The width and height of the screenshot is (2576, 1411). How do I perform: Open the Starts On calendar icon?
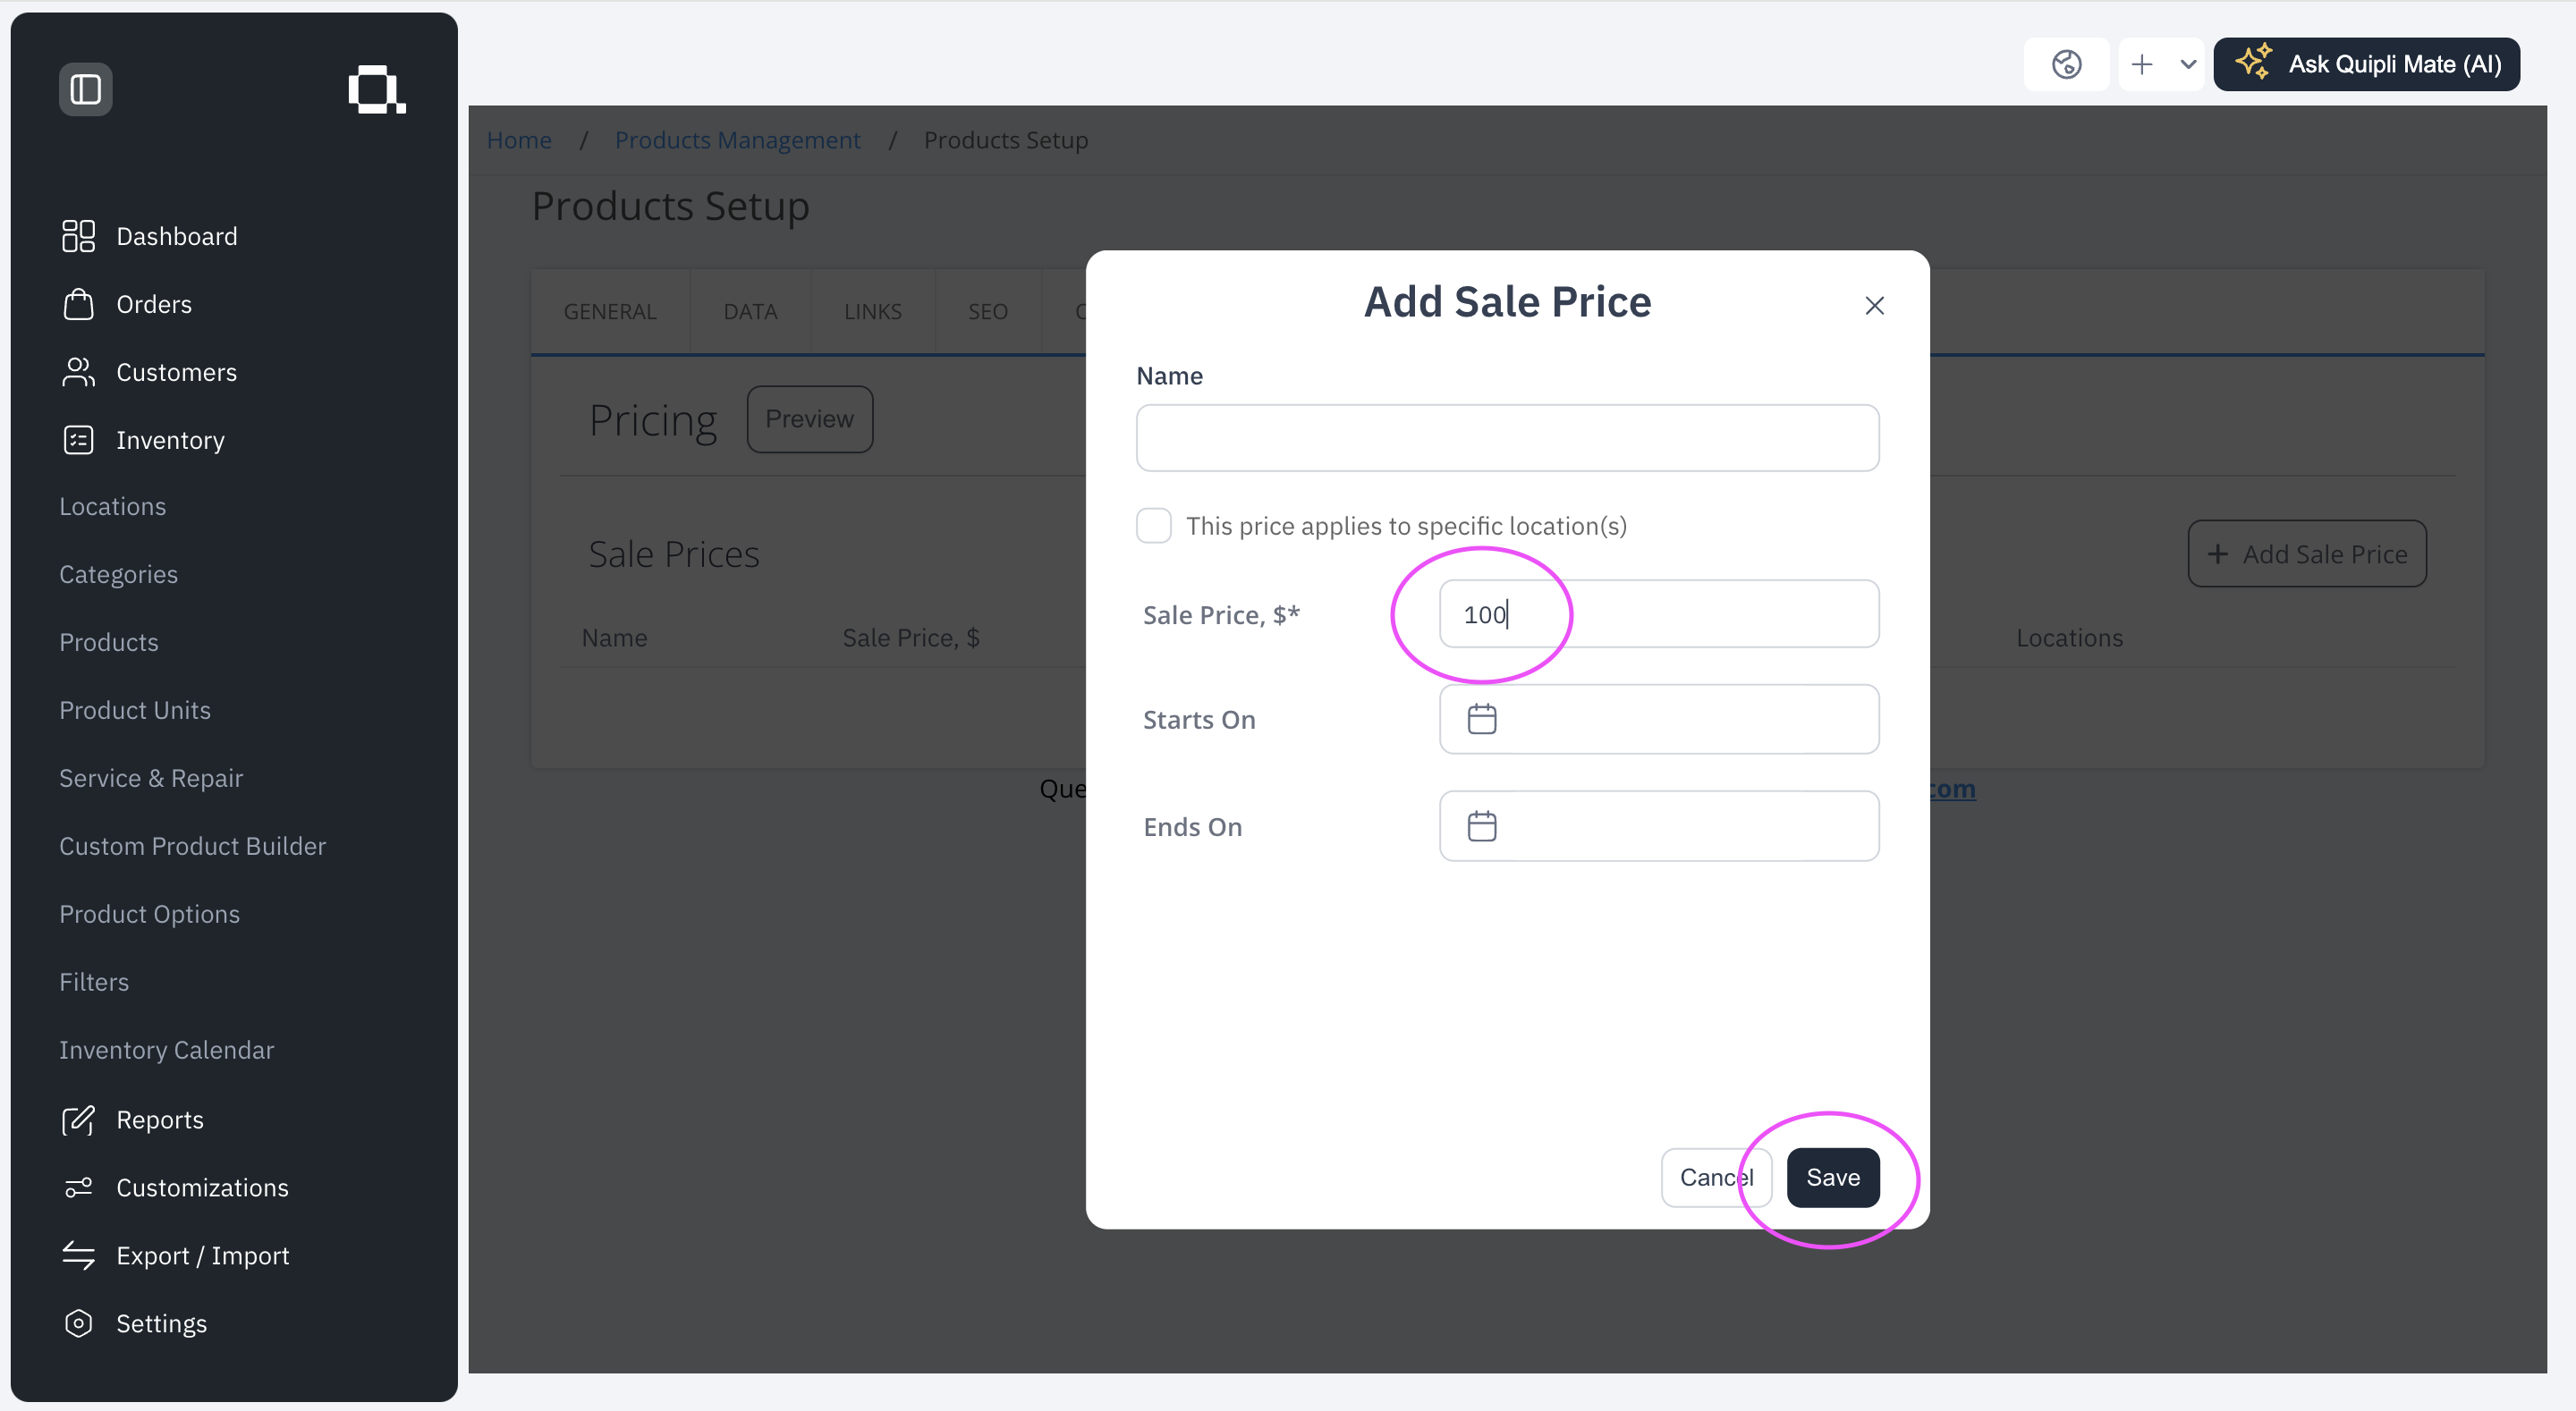(x=1481, y=719)
